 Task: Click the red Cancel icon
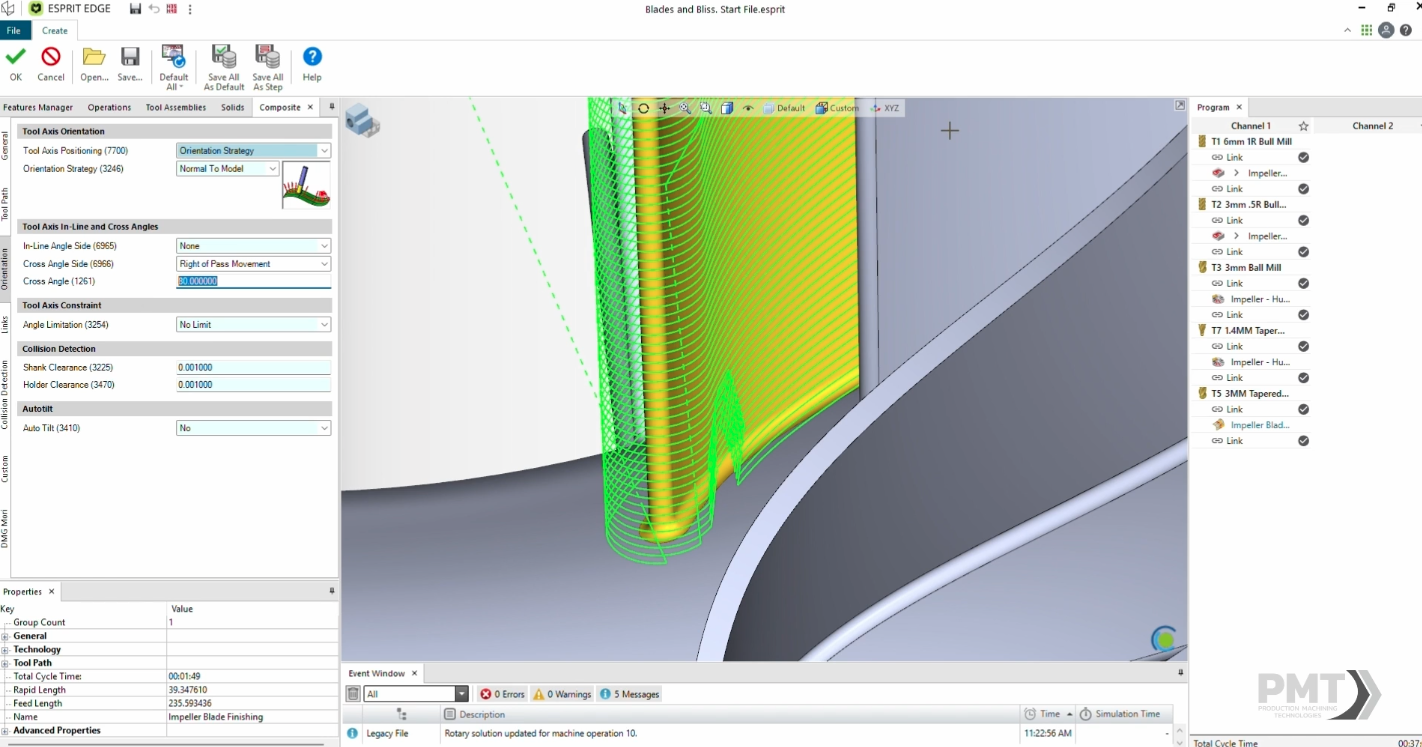click(51, 57)
